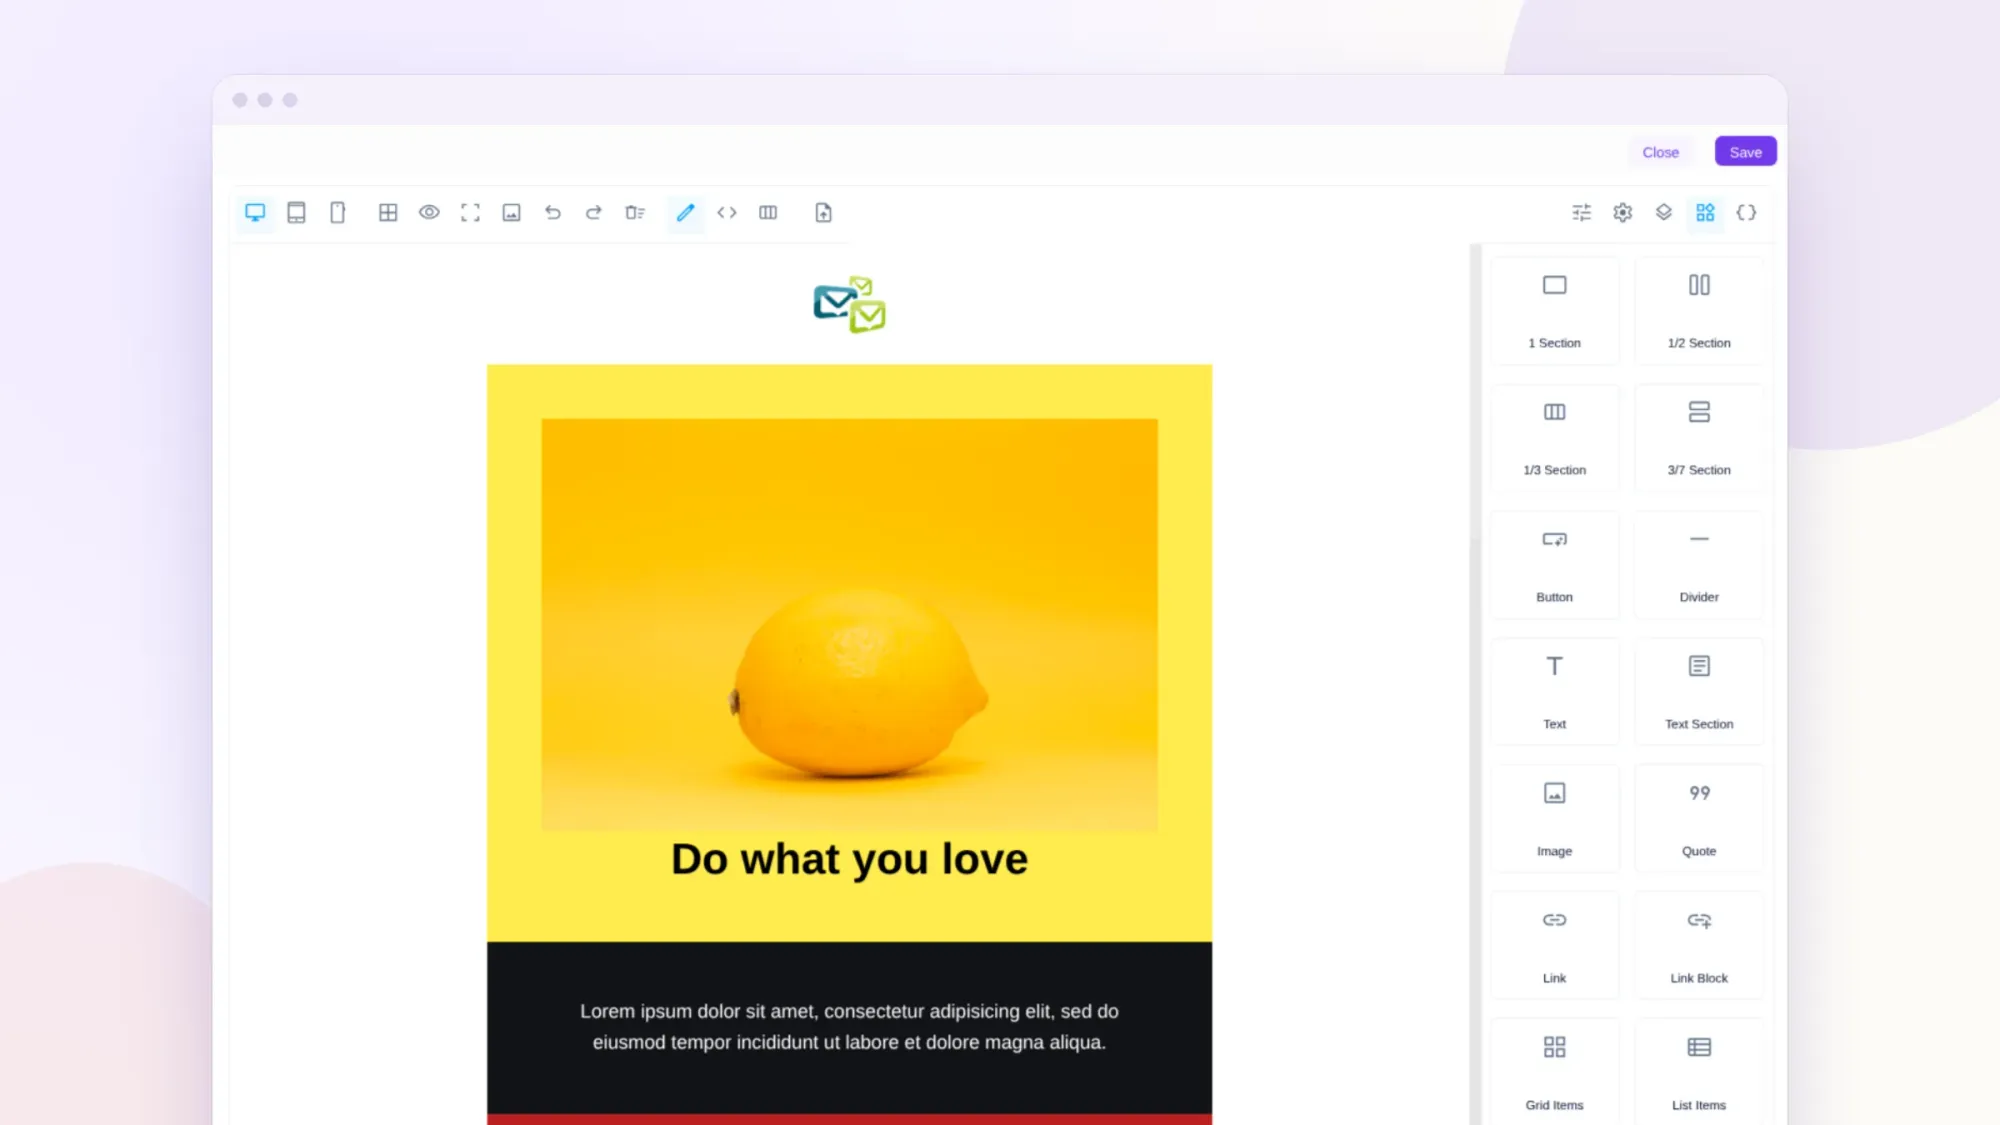Select the lemon image in the template
This screenshot has width=2000, height=1125.
(x=849, y=624)
